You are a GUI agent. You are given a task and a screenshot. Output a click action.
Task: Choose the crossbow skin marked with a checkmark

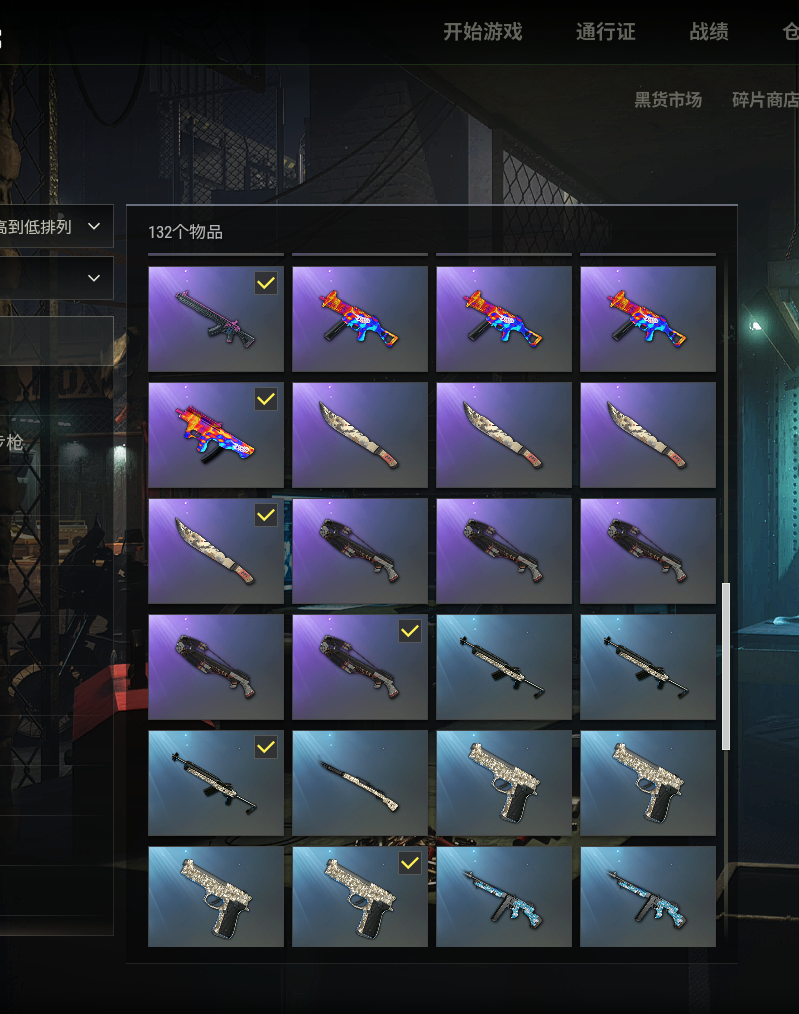coord(359,667)
